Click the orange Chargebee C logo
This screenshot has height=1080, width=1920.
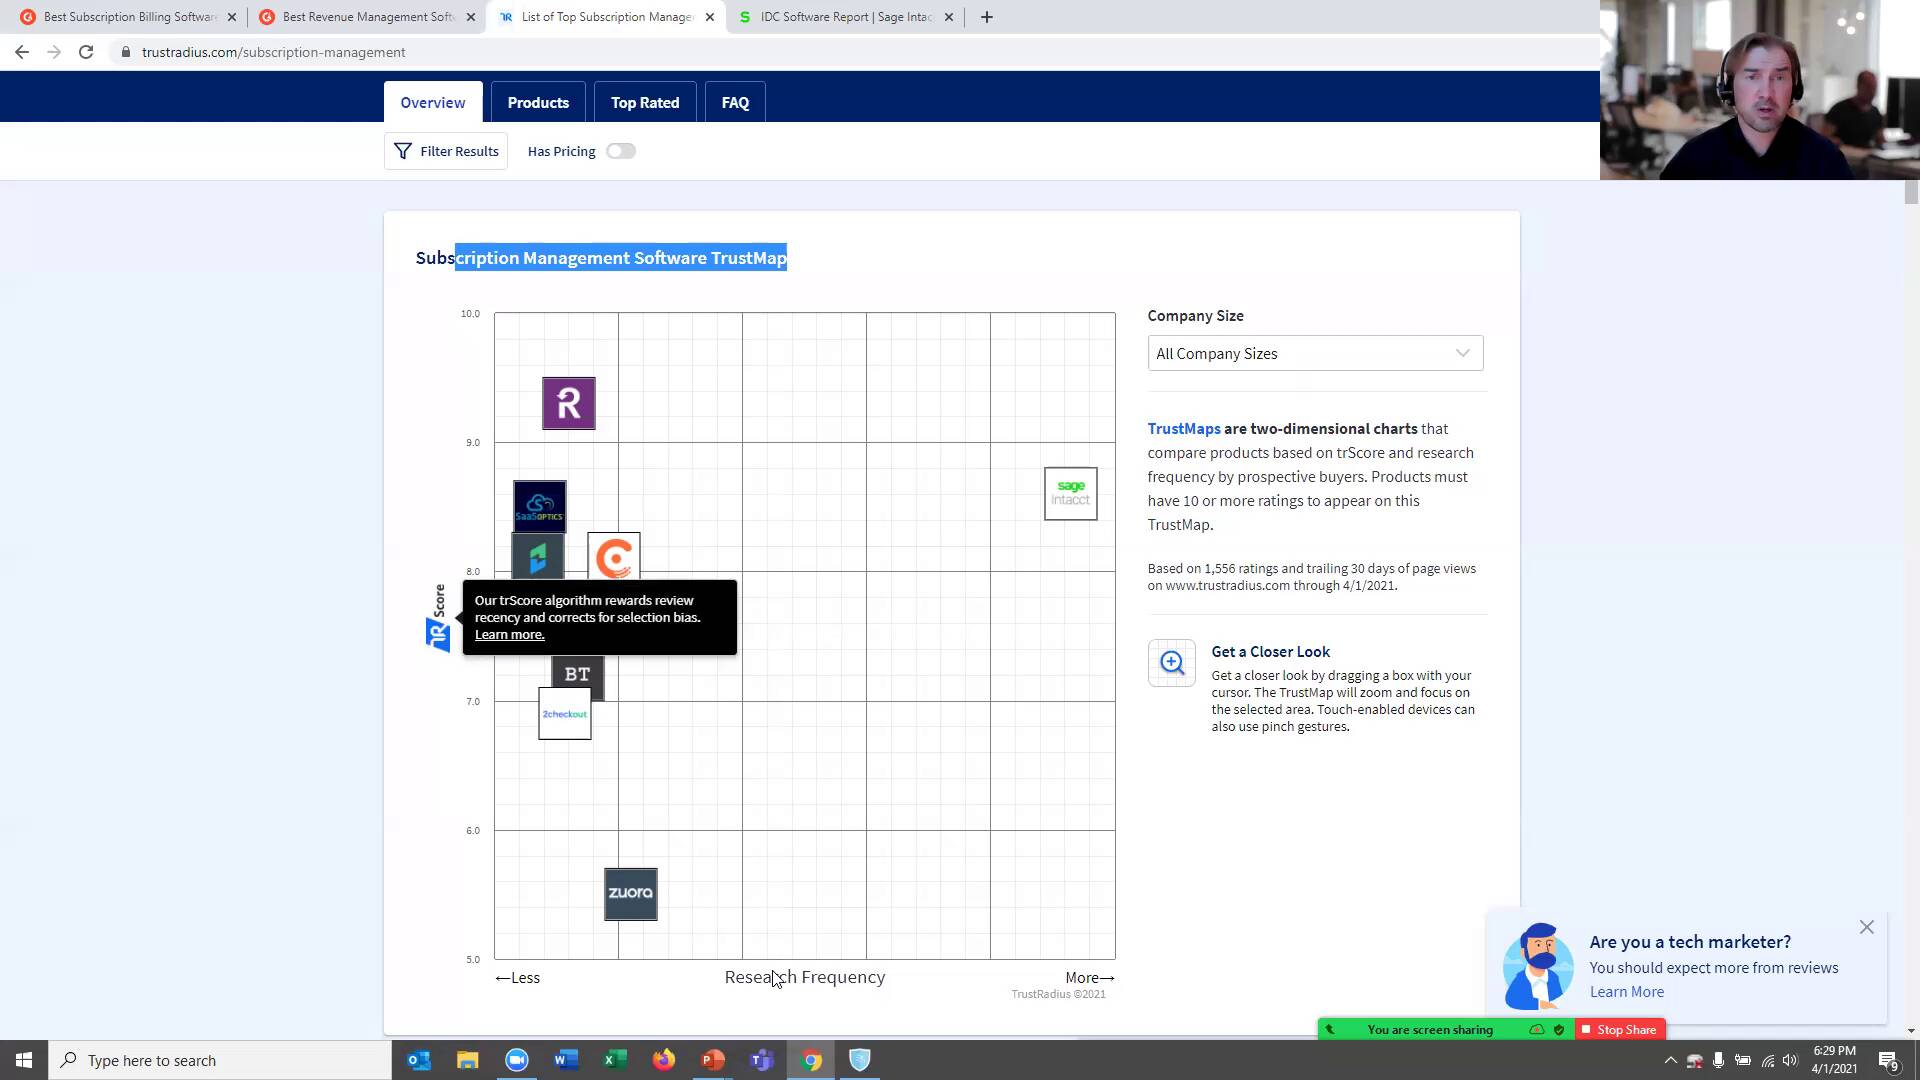click(614, 556)
